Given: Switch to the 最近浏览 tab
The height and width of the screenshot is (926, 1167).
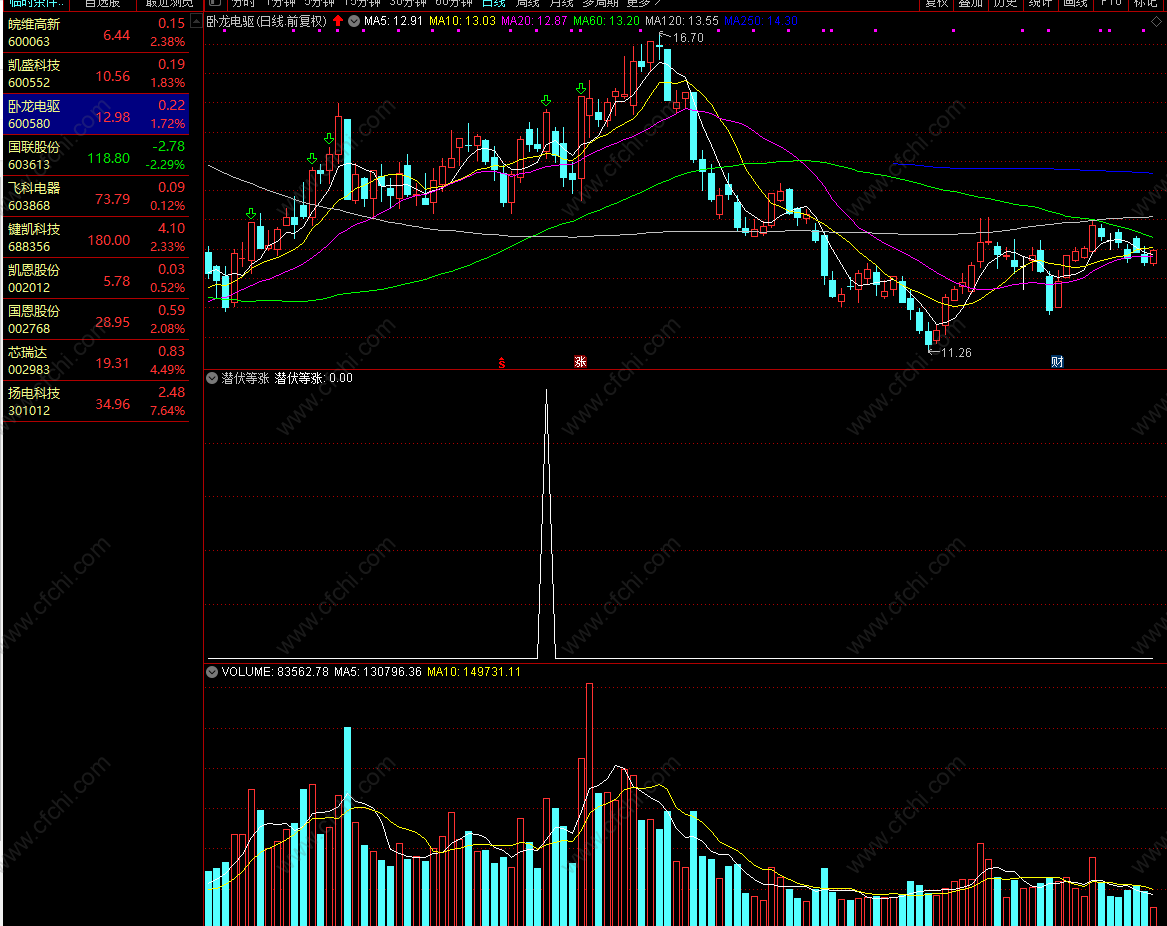Looking at the screenshot, I should pyautogui.click(x=169, y=4).
